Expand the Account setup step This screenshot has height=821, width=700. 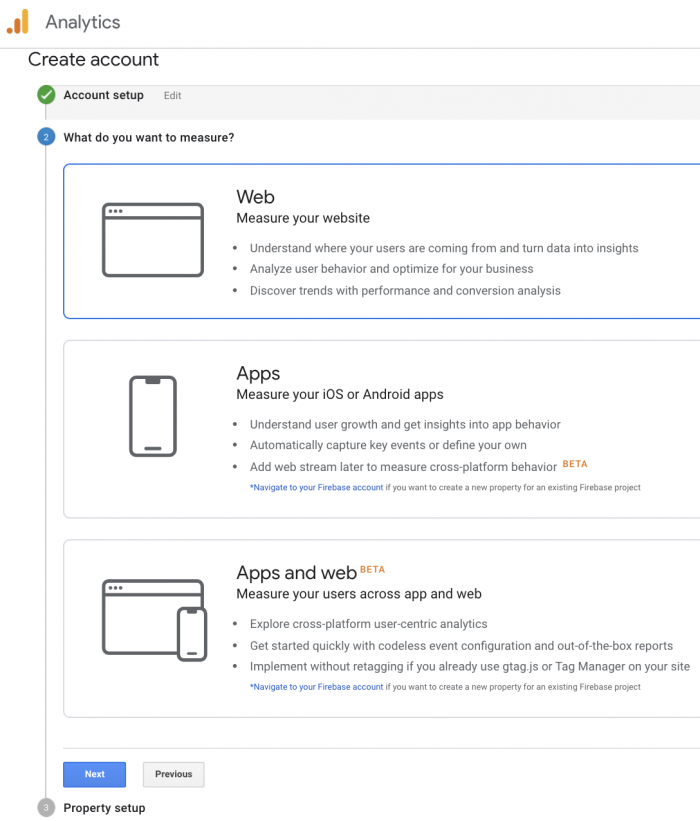coord(103,95)
